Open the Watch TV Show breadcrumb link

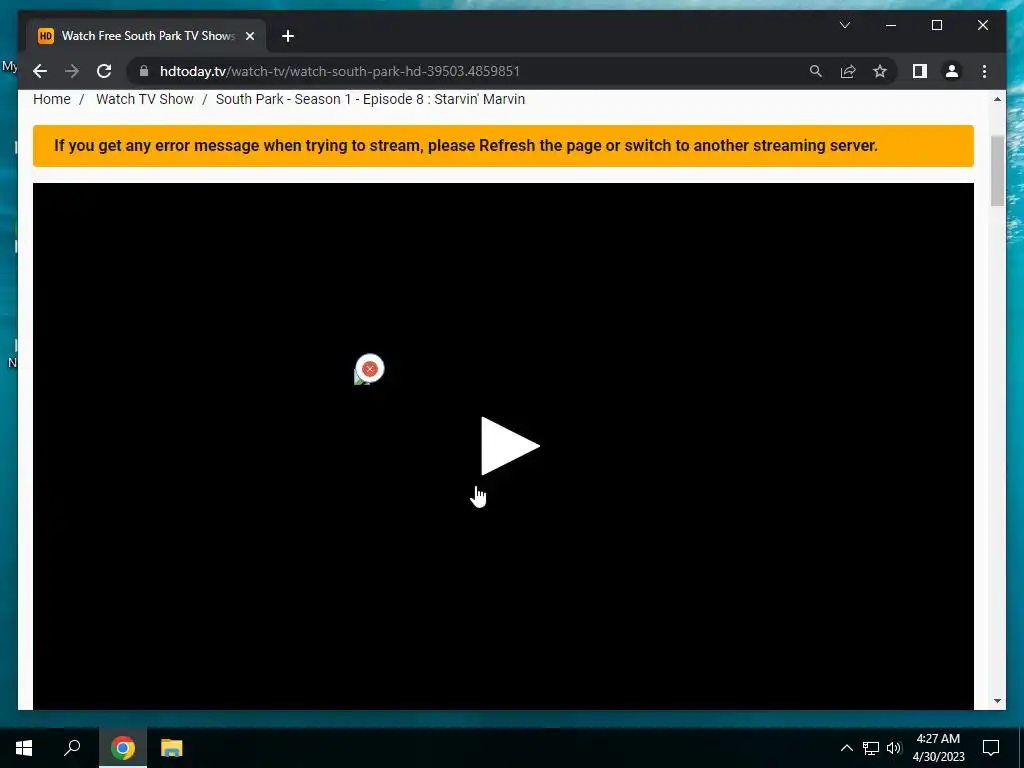point(145,99)
